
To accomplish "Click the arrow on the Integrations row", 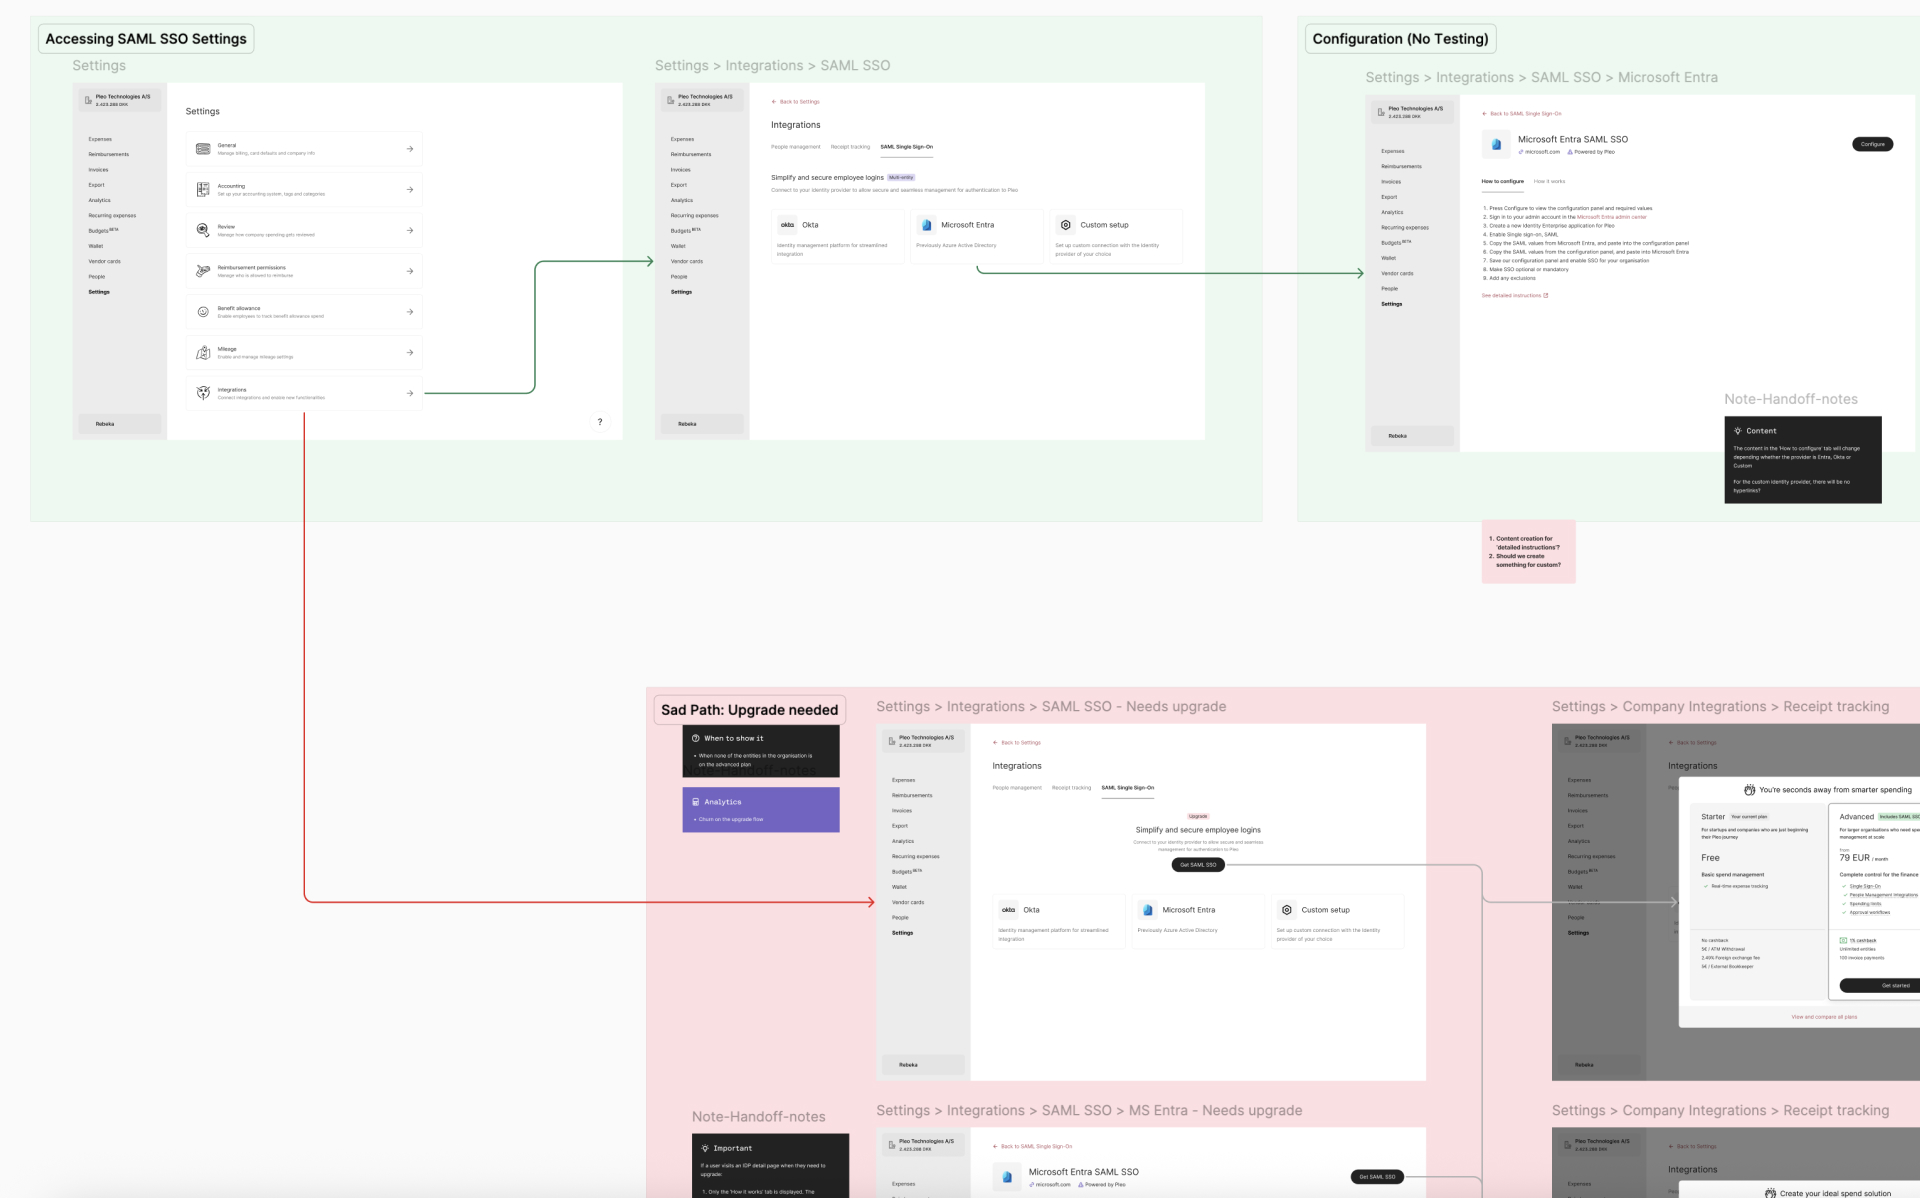I will click(410, 393).
